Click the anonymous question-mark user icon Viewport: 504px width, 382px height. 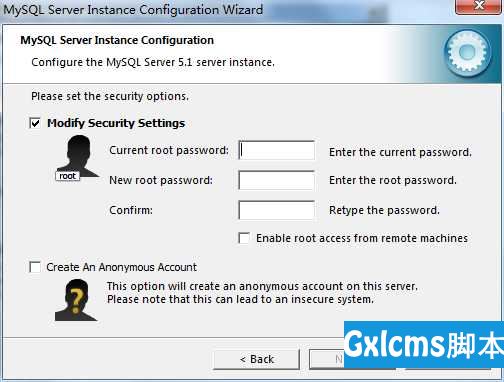[x=76, y=300]
